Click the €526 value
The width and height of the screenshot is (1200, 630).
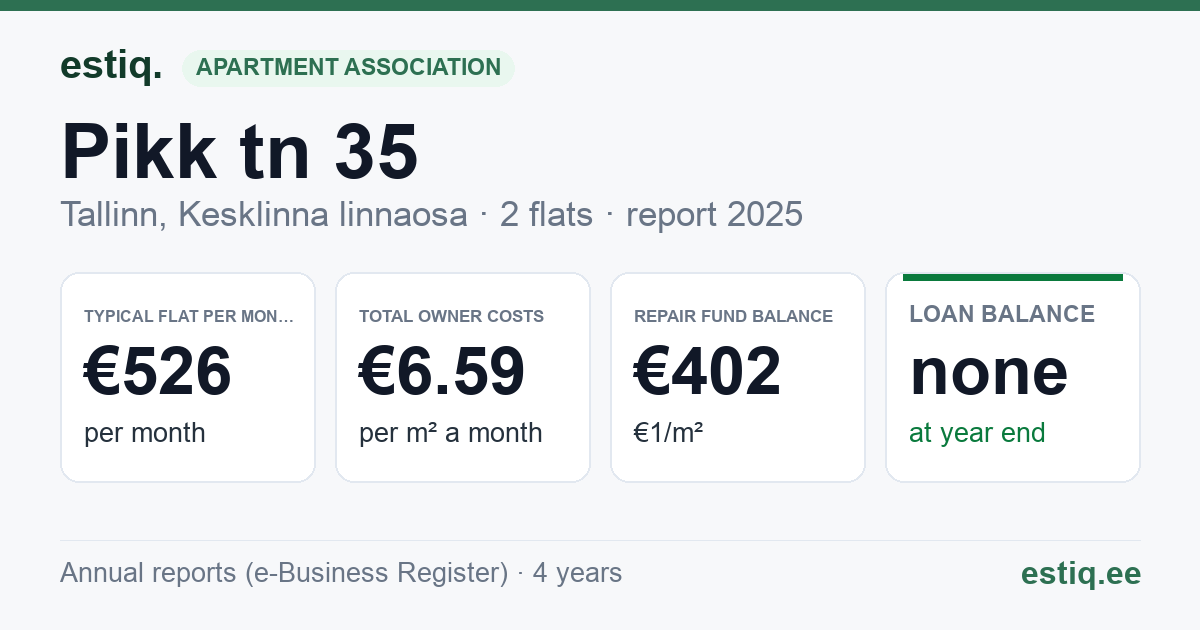[158, 372]
